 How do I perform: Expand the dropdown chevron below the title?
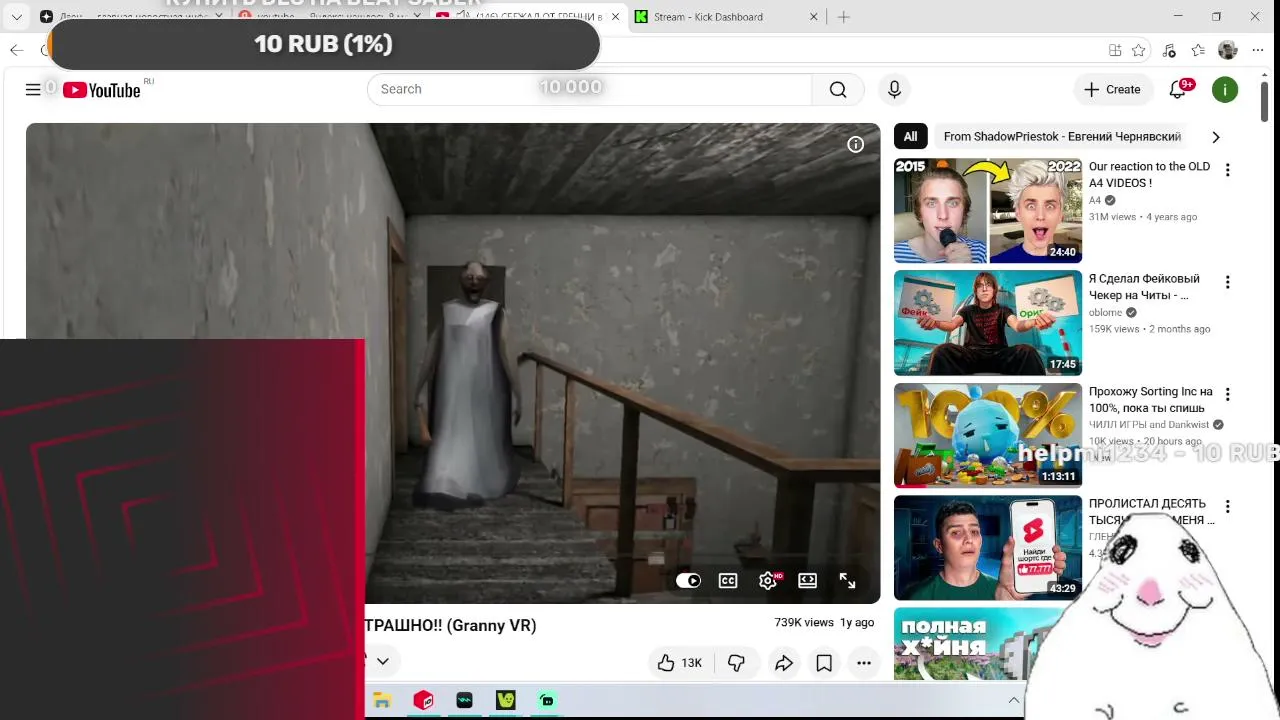coord(382,661)
